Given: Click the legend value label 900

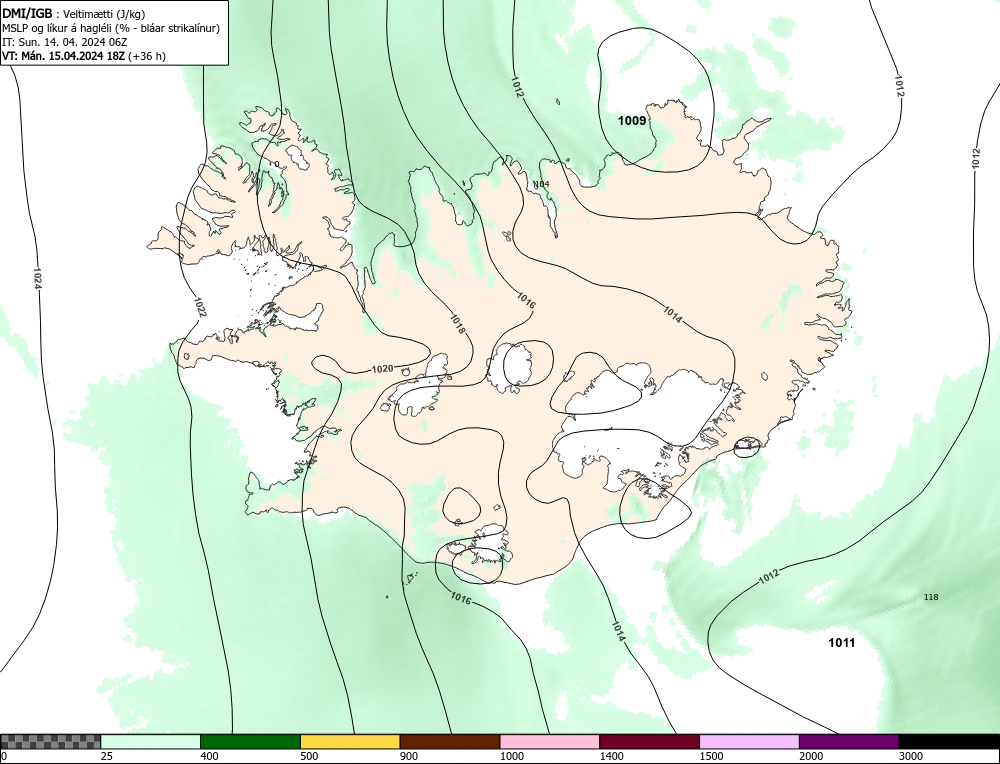Looking at the screenshot, I should [408, 756].
